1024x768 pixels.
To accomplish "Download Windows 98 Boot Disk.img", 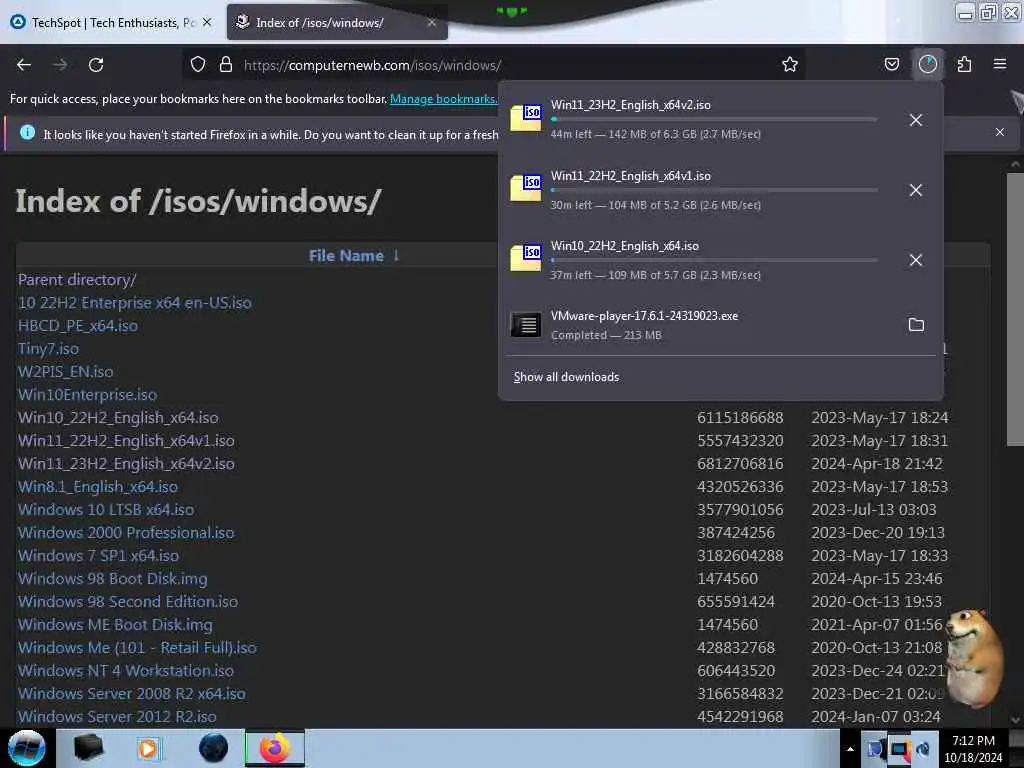I will click(x=112, y=579).
